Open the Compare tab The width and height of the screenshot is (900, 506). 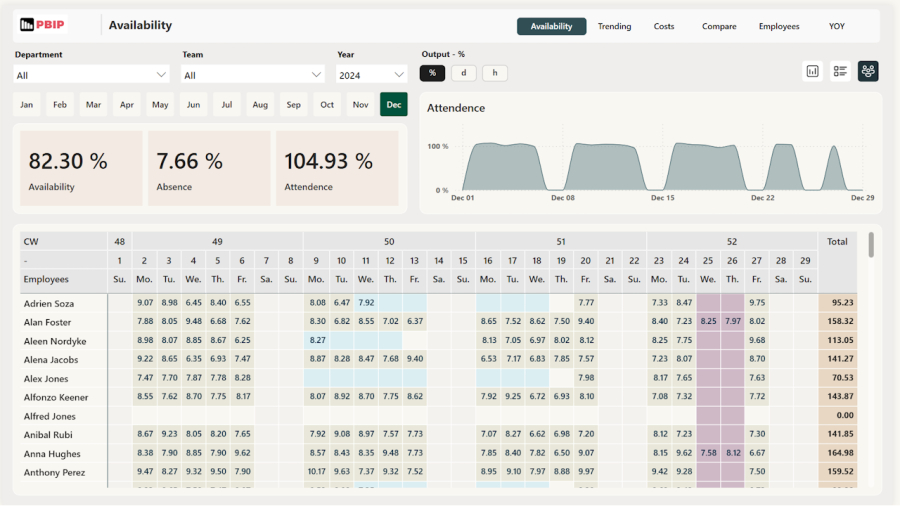pos(719,27)
